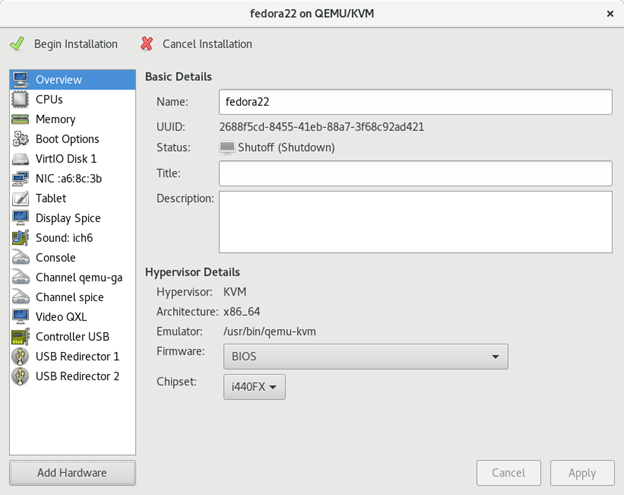
Task: Open the Chipset i440FX dropdown
Action: coord(254,387)
